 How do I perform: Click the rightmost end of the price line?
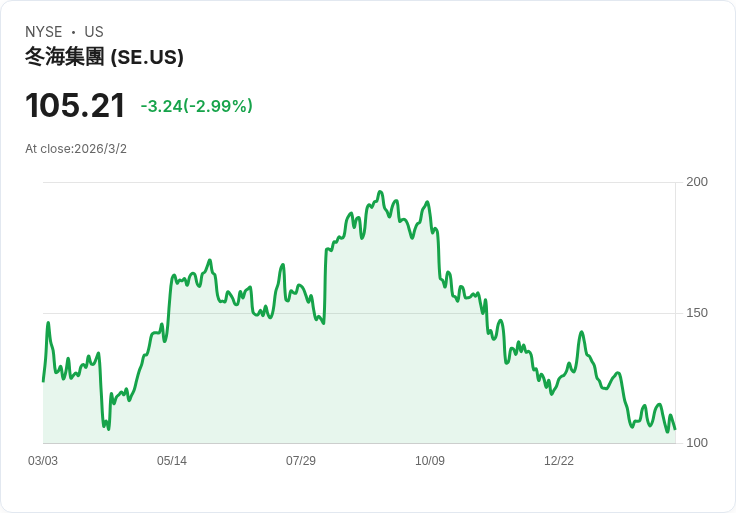(x=675, y=429)
